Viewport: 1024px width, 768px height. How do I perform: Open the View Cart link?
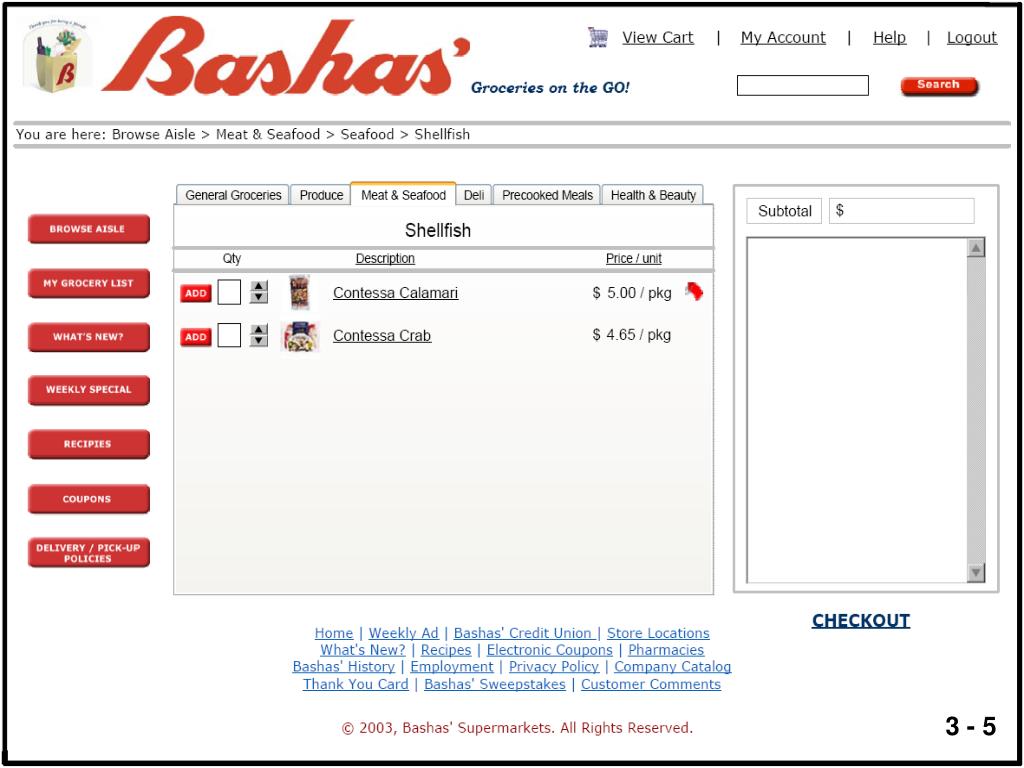[658, 38]
